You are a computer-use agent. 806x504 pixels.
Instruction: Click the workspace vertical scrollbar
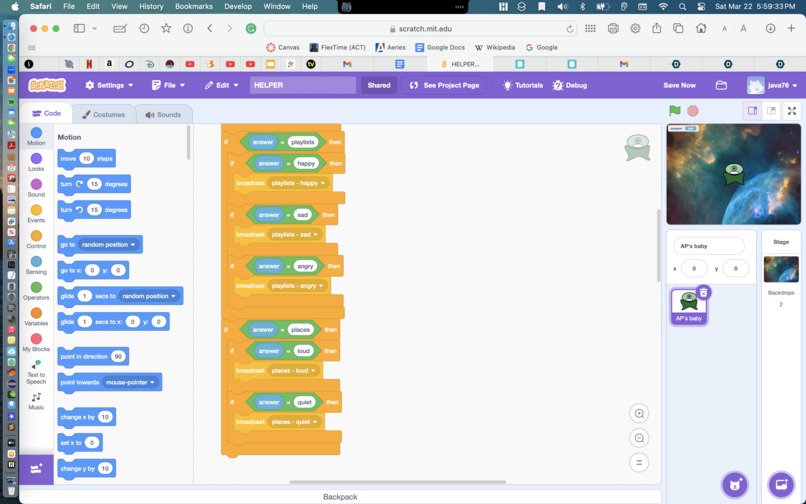[x=658, y=245]
